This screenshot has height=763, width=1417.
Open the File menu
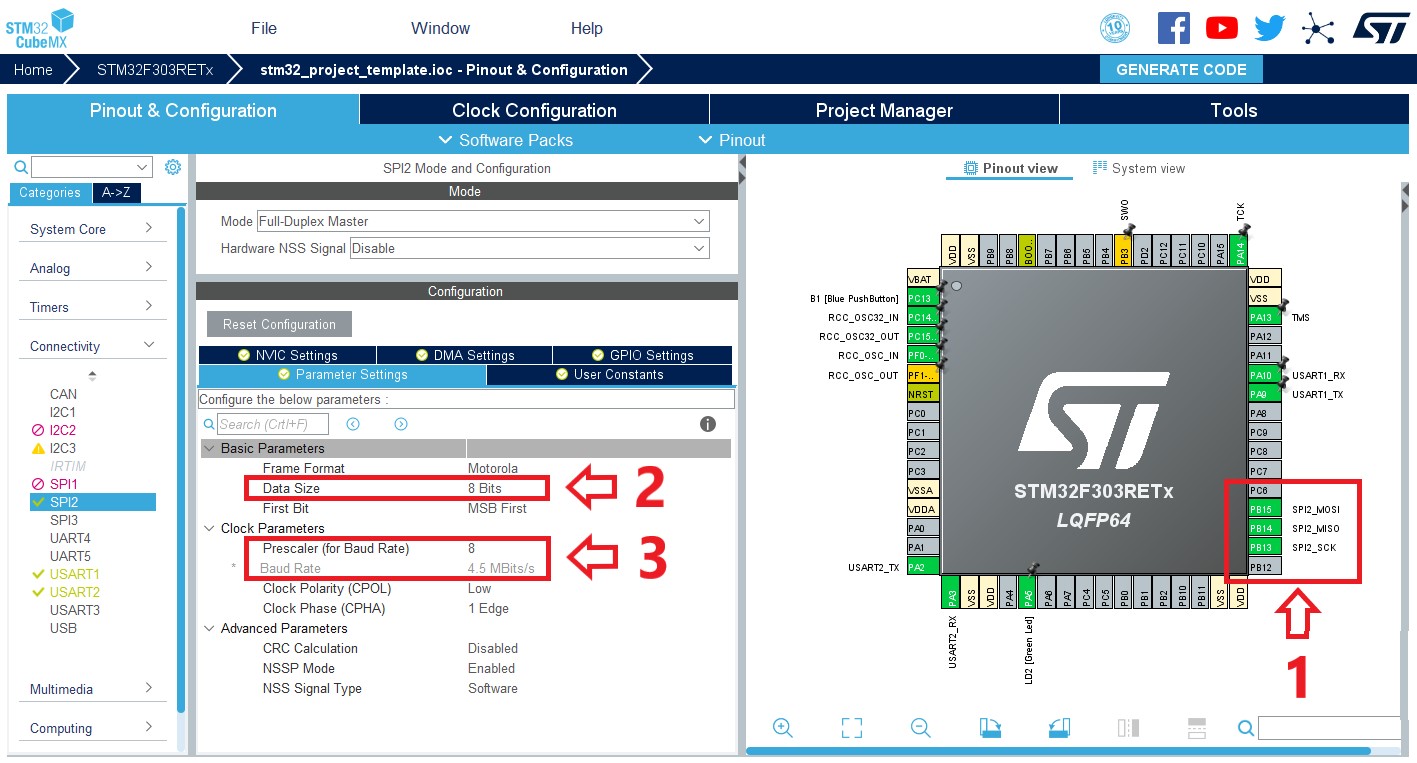click(x=264, y=28)
